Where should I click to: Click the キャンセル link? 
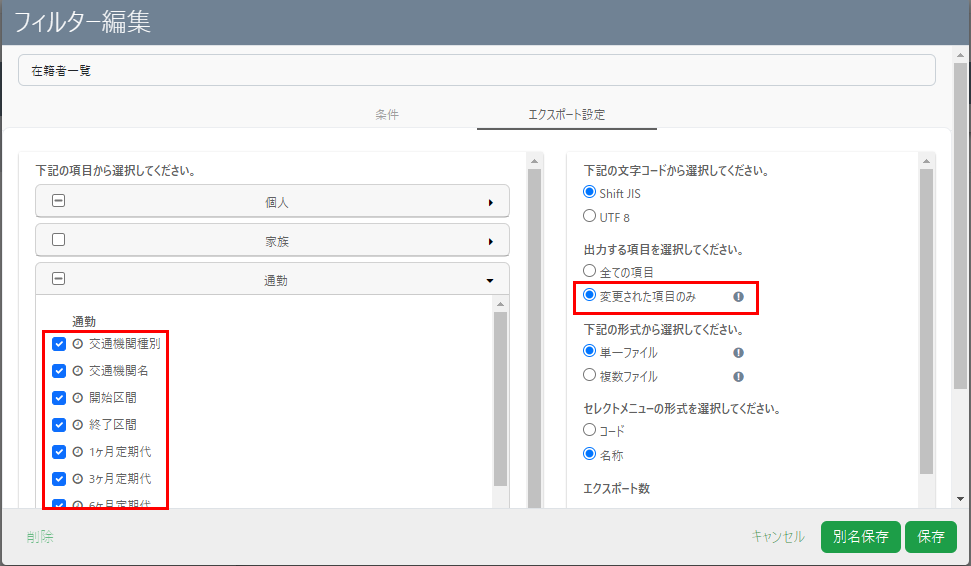[x=777, y=537]
